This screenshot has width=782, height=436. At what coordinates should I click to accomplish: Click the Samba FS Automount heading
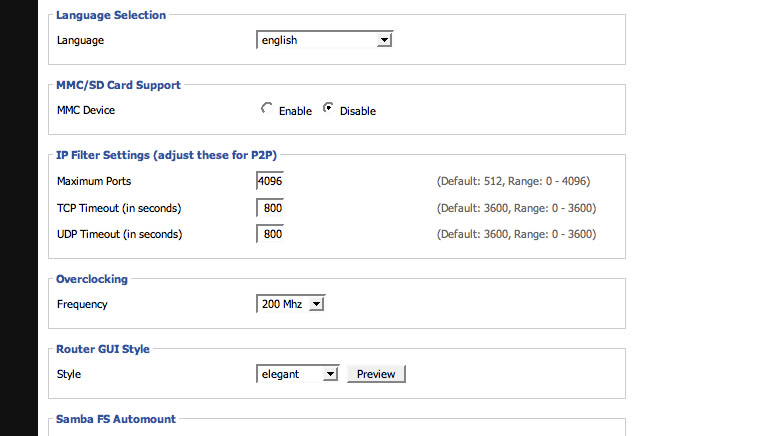click(x=116, y=419)
